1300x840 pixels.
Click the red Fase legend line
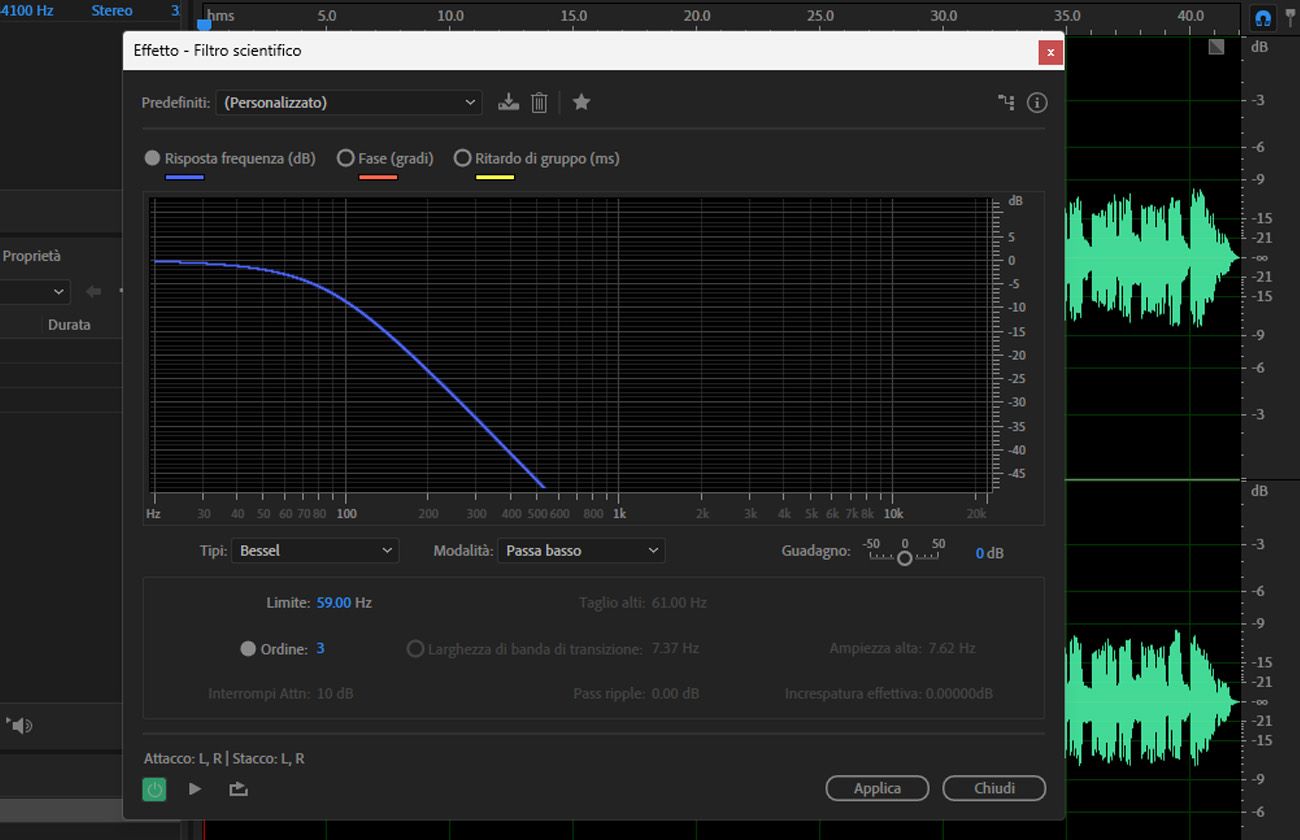(x=378, y=177)
